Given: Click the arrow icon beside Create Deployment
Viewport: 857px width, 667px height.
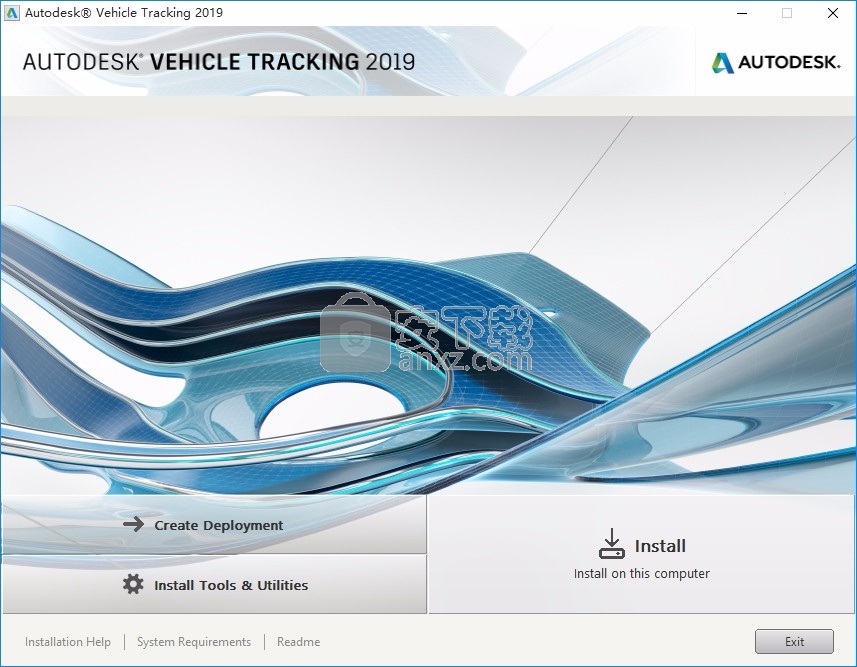Looking at the screenshot, I should 133,525.
